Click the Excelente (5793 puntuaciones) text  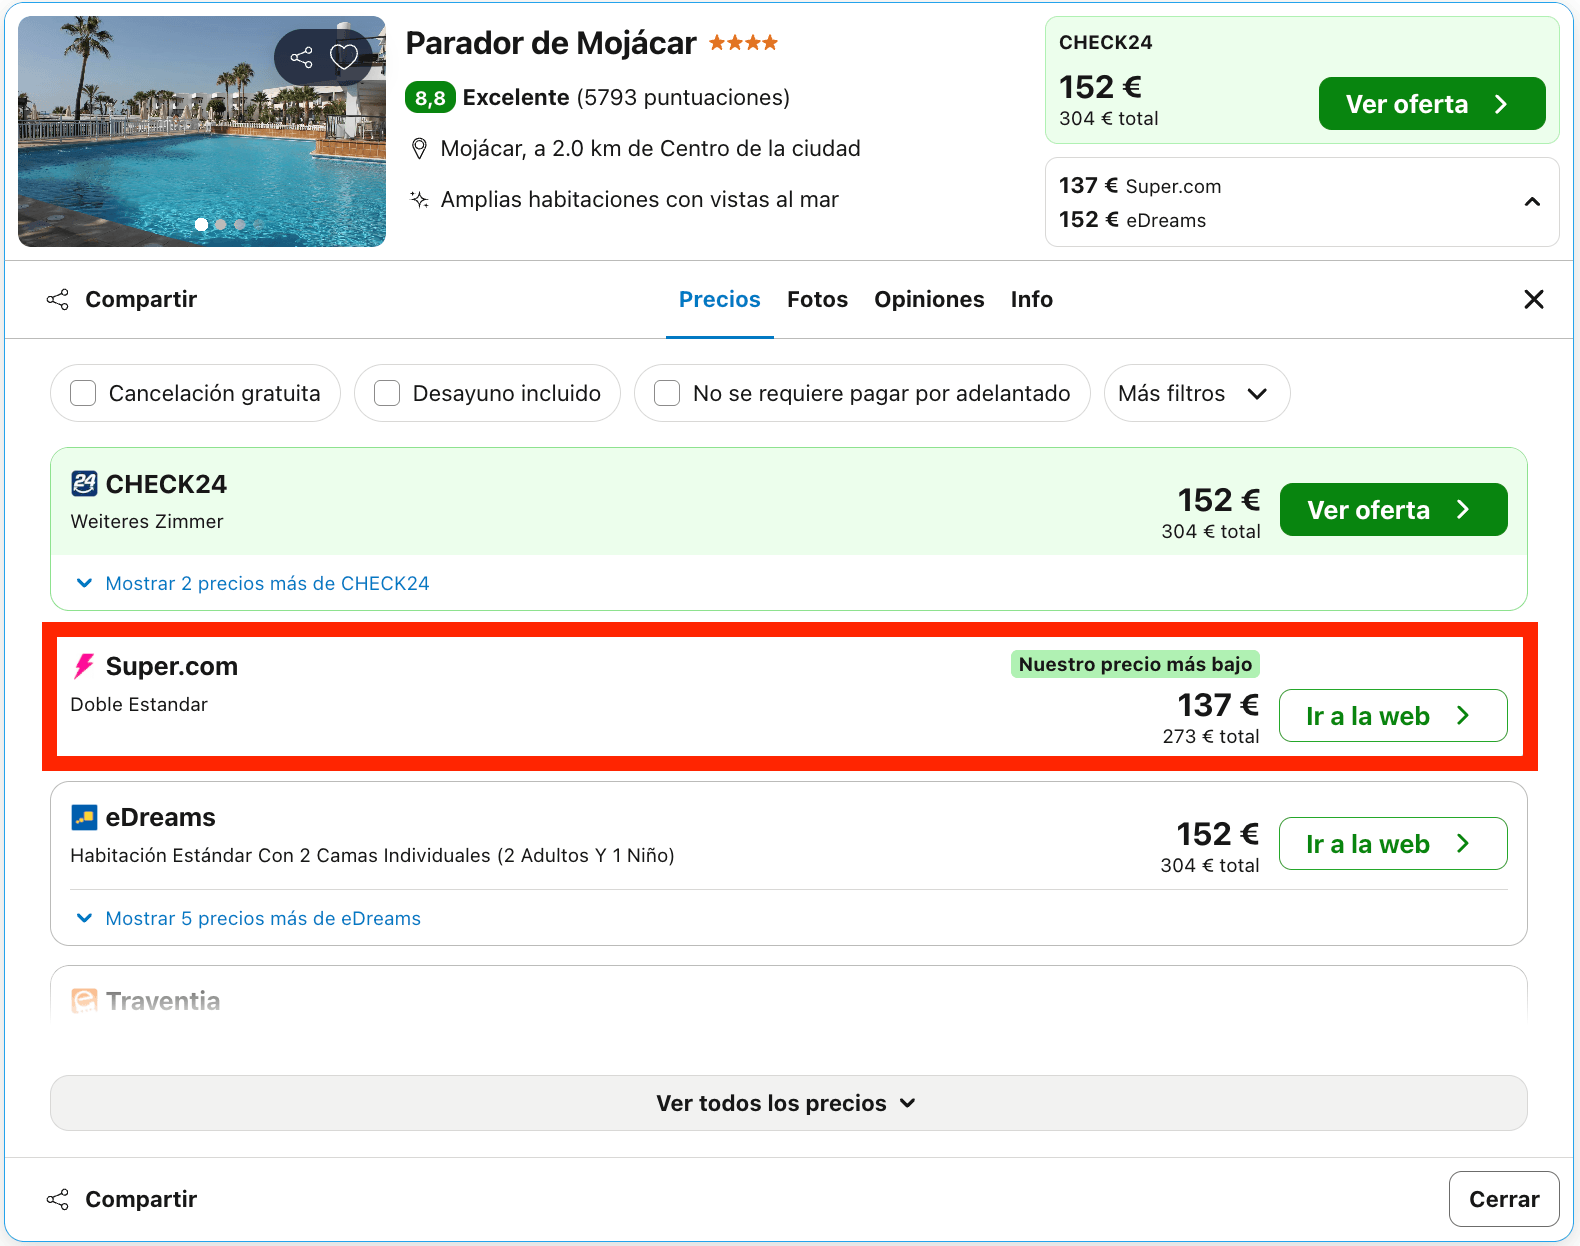pos(626,97)
